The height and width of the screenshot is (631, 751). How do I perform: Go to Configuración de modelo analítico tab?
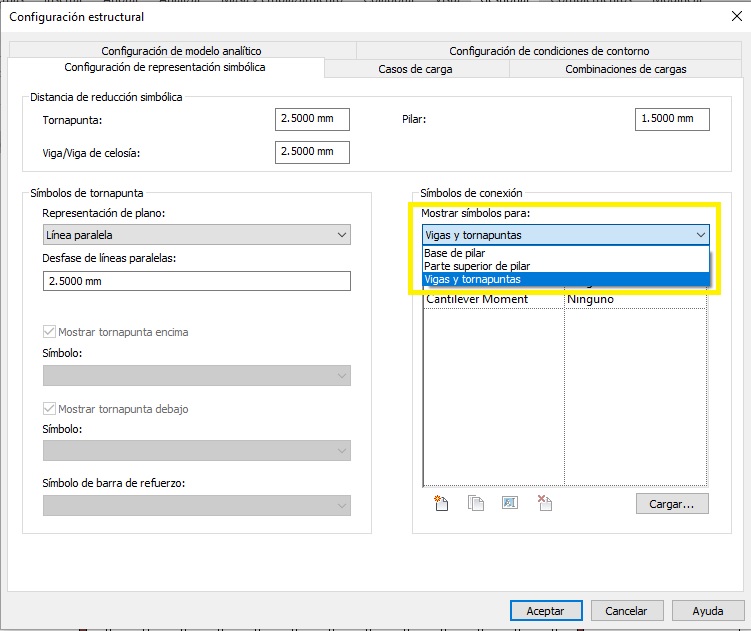pyautogui.click(x=181, y=51)
